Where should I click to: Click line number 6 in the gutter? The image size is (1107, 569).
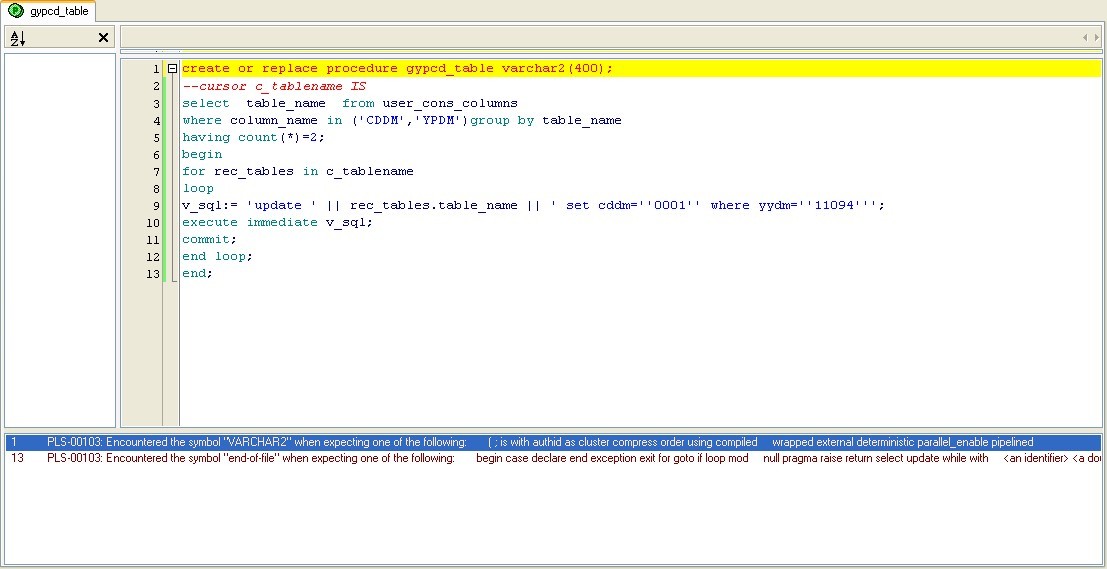(156, 155)
